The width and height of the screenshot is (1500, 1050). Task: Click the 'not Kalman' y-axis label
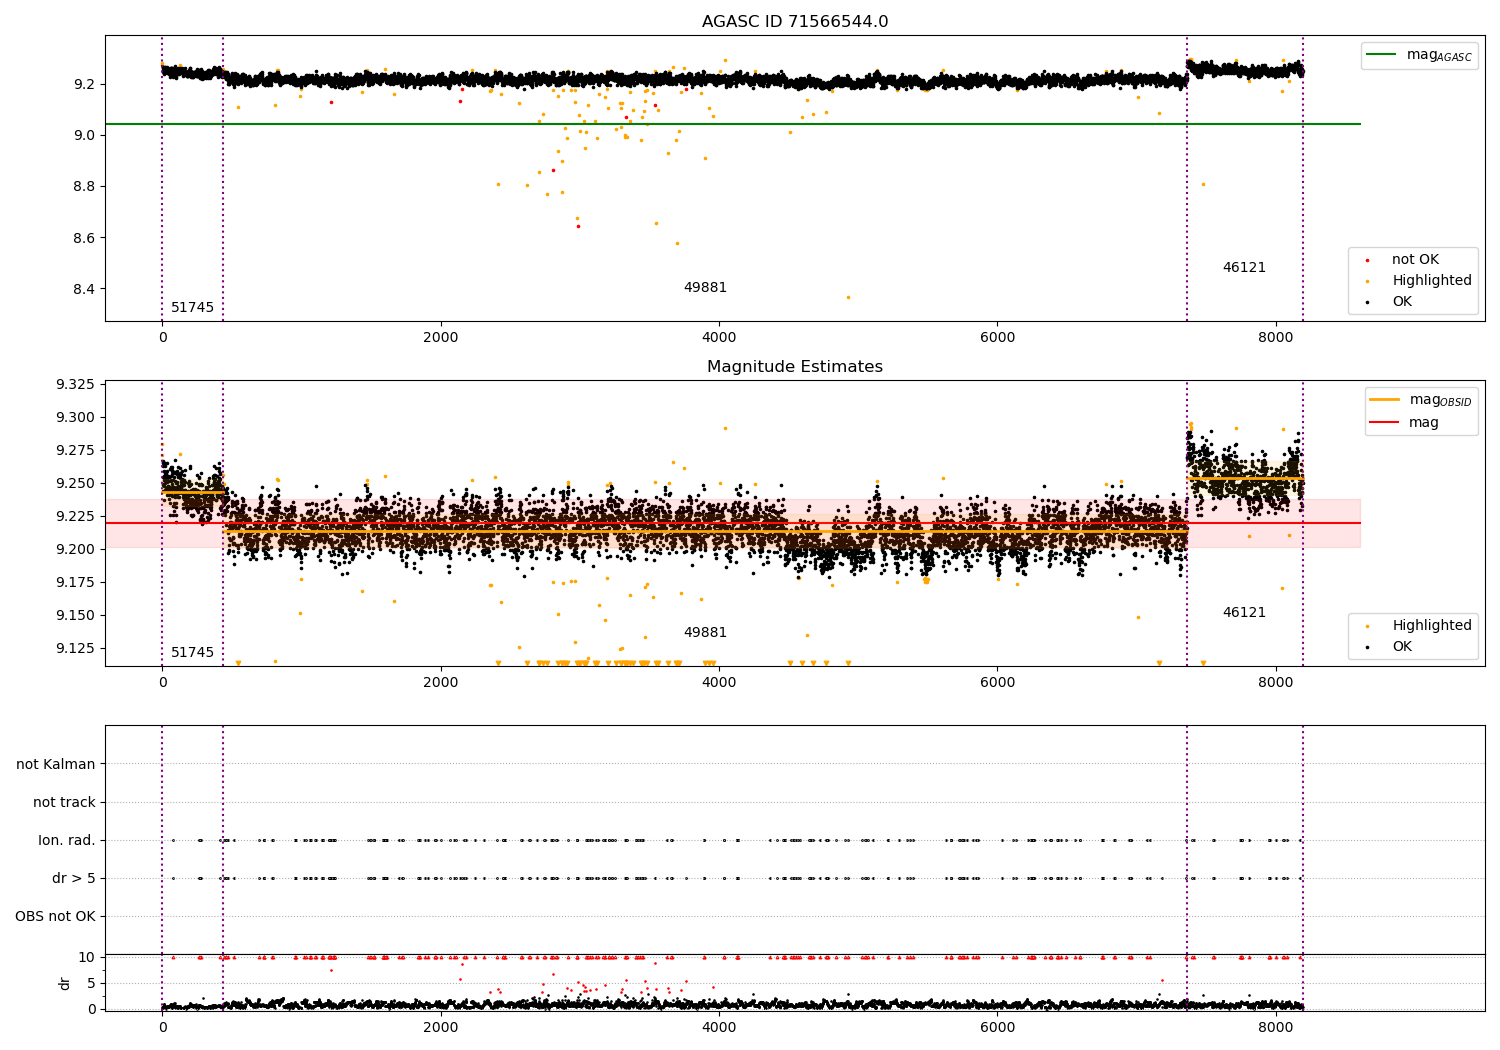56,765
